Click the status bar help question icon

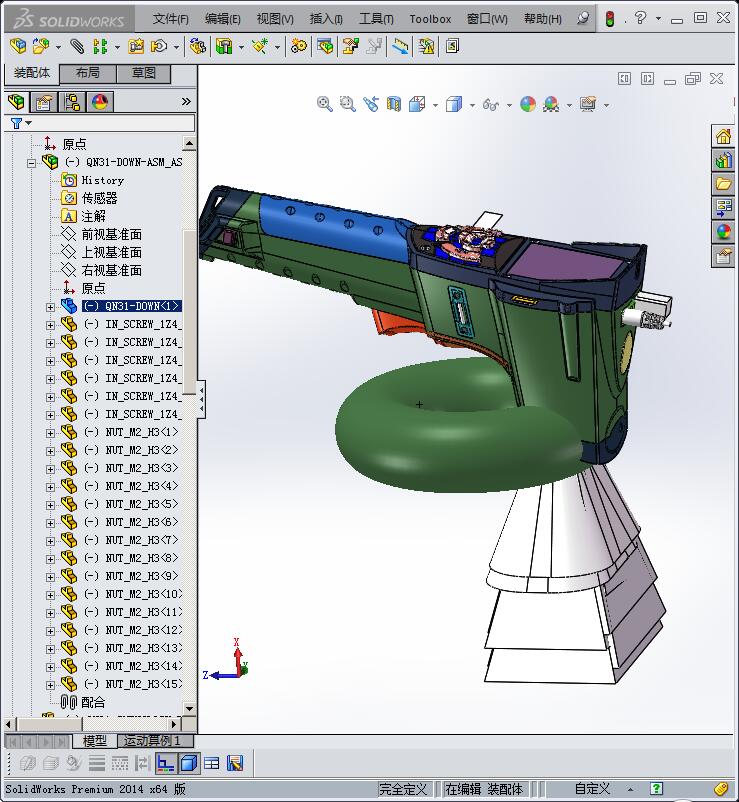(656, 789)
